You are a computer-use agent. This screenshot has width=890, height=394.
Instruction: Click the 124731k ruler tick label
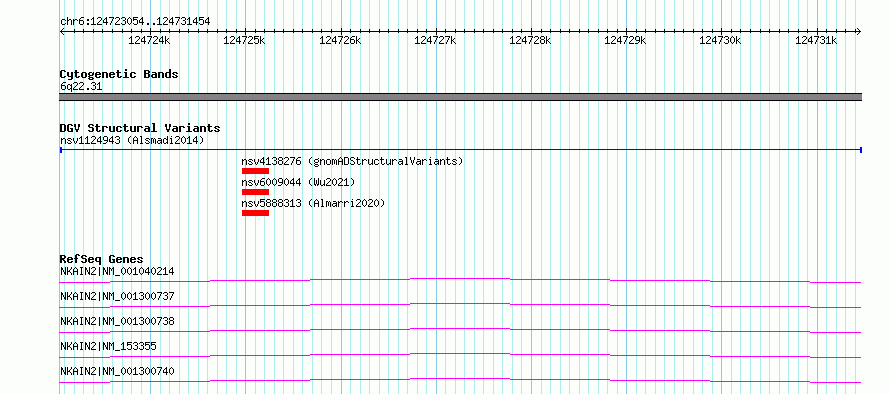tap(816, 40)
